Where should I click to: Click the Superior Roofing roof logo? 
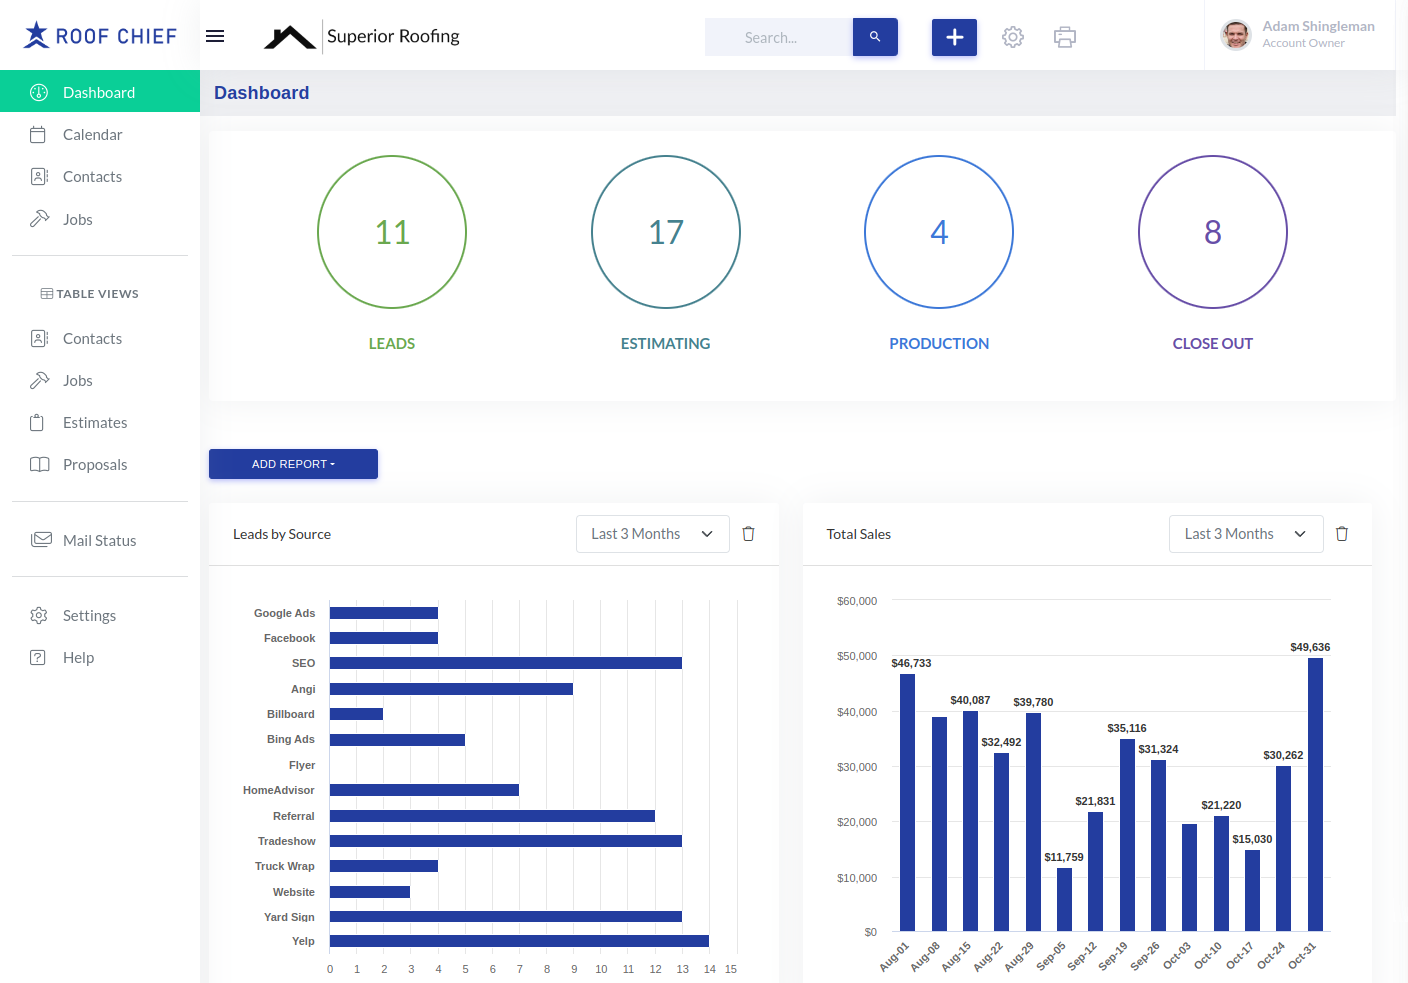tap(289, 37)
